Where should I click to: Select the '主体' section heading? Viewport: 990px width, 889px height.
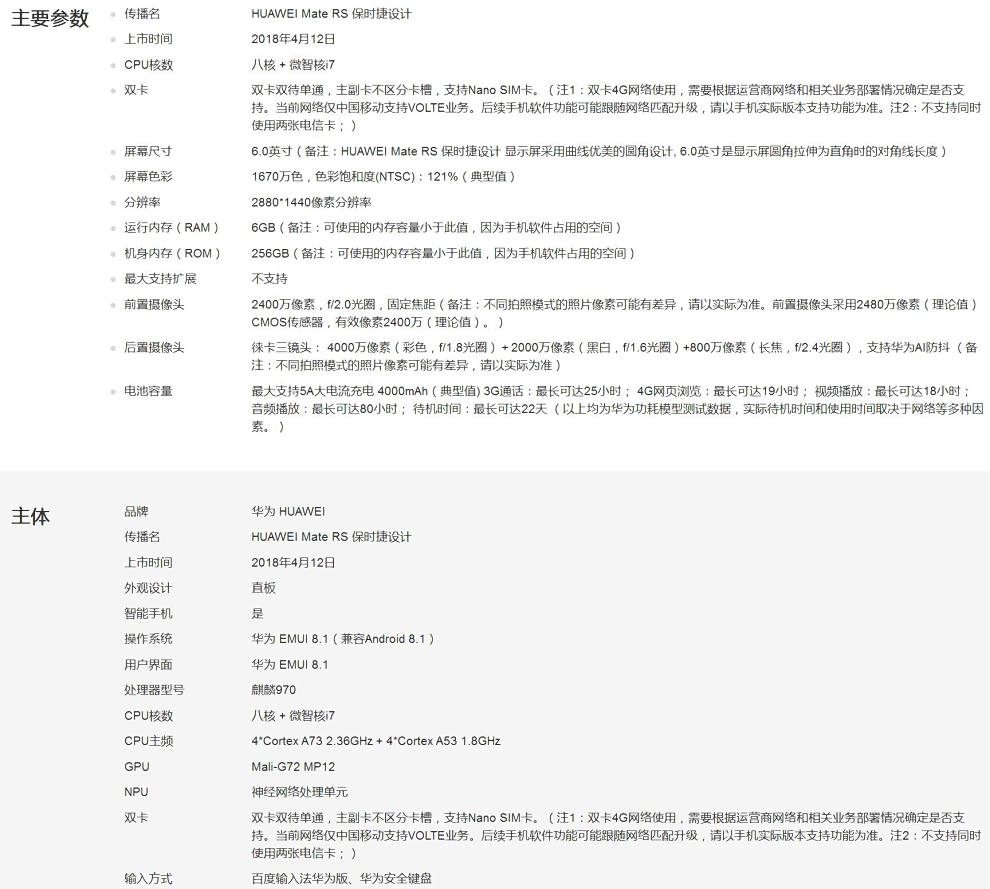coord(30,516)
